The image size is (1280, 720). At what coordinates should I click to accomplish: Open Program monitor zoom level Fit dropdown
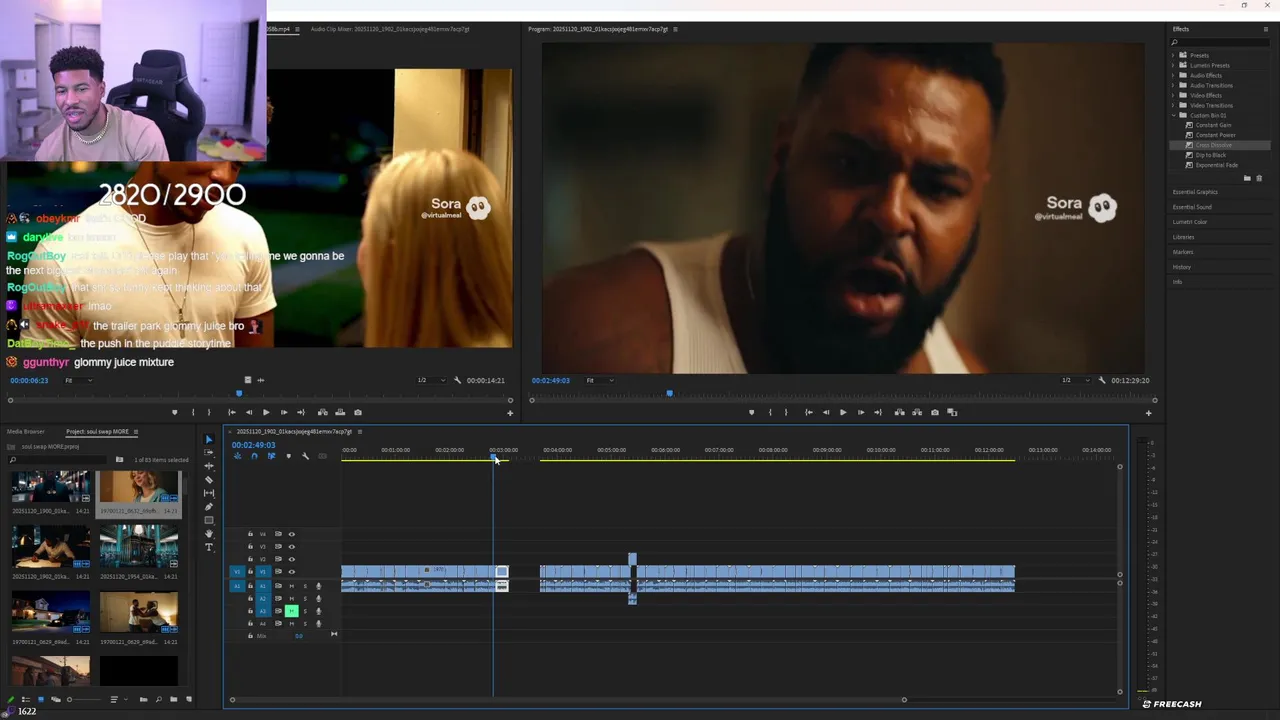coord(599,380)
